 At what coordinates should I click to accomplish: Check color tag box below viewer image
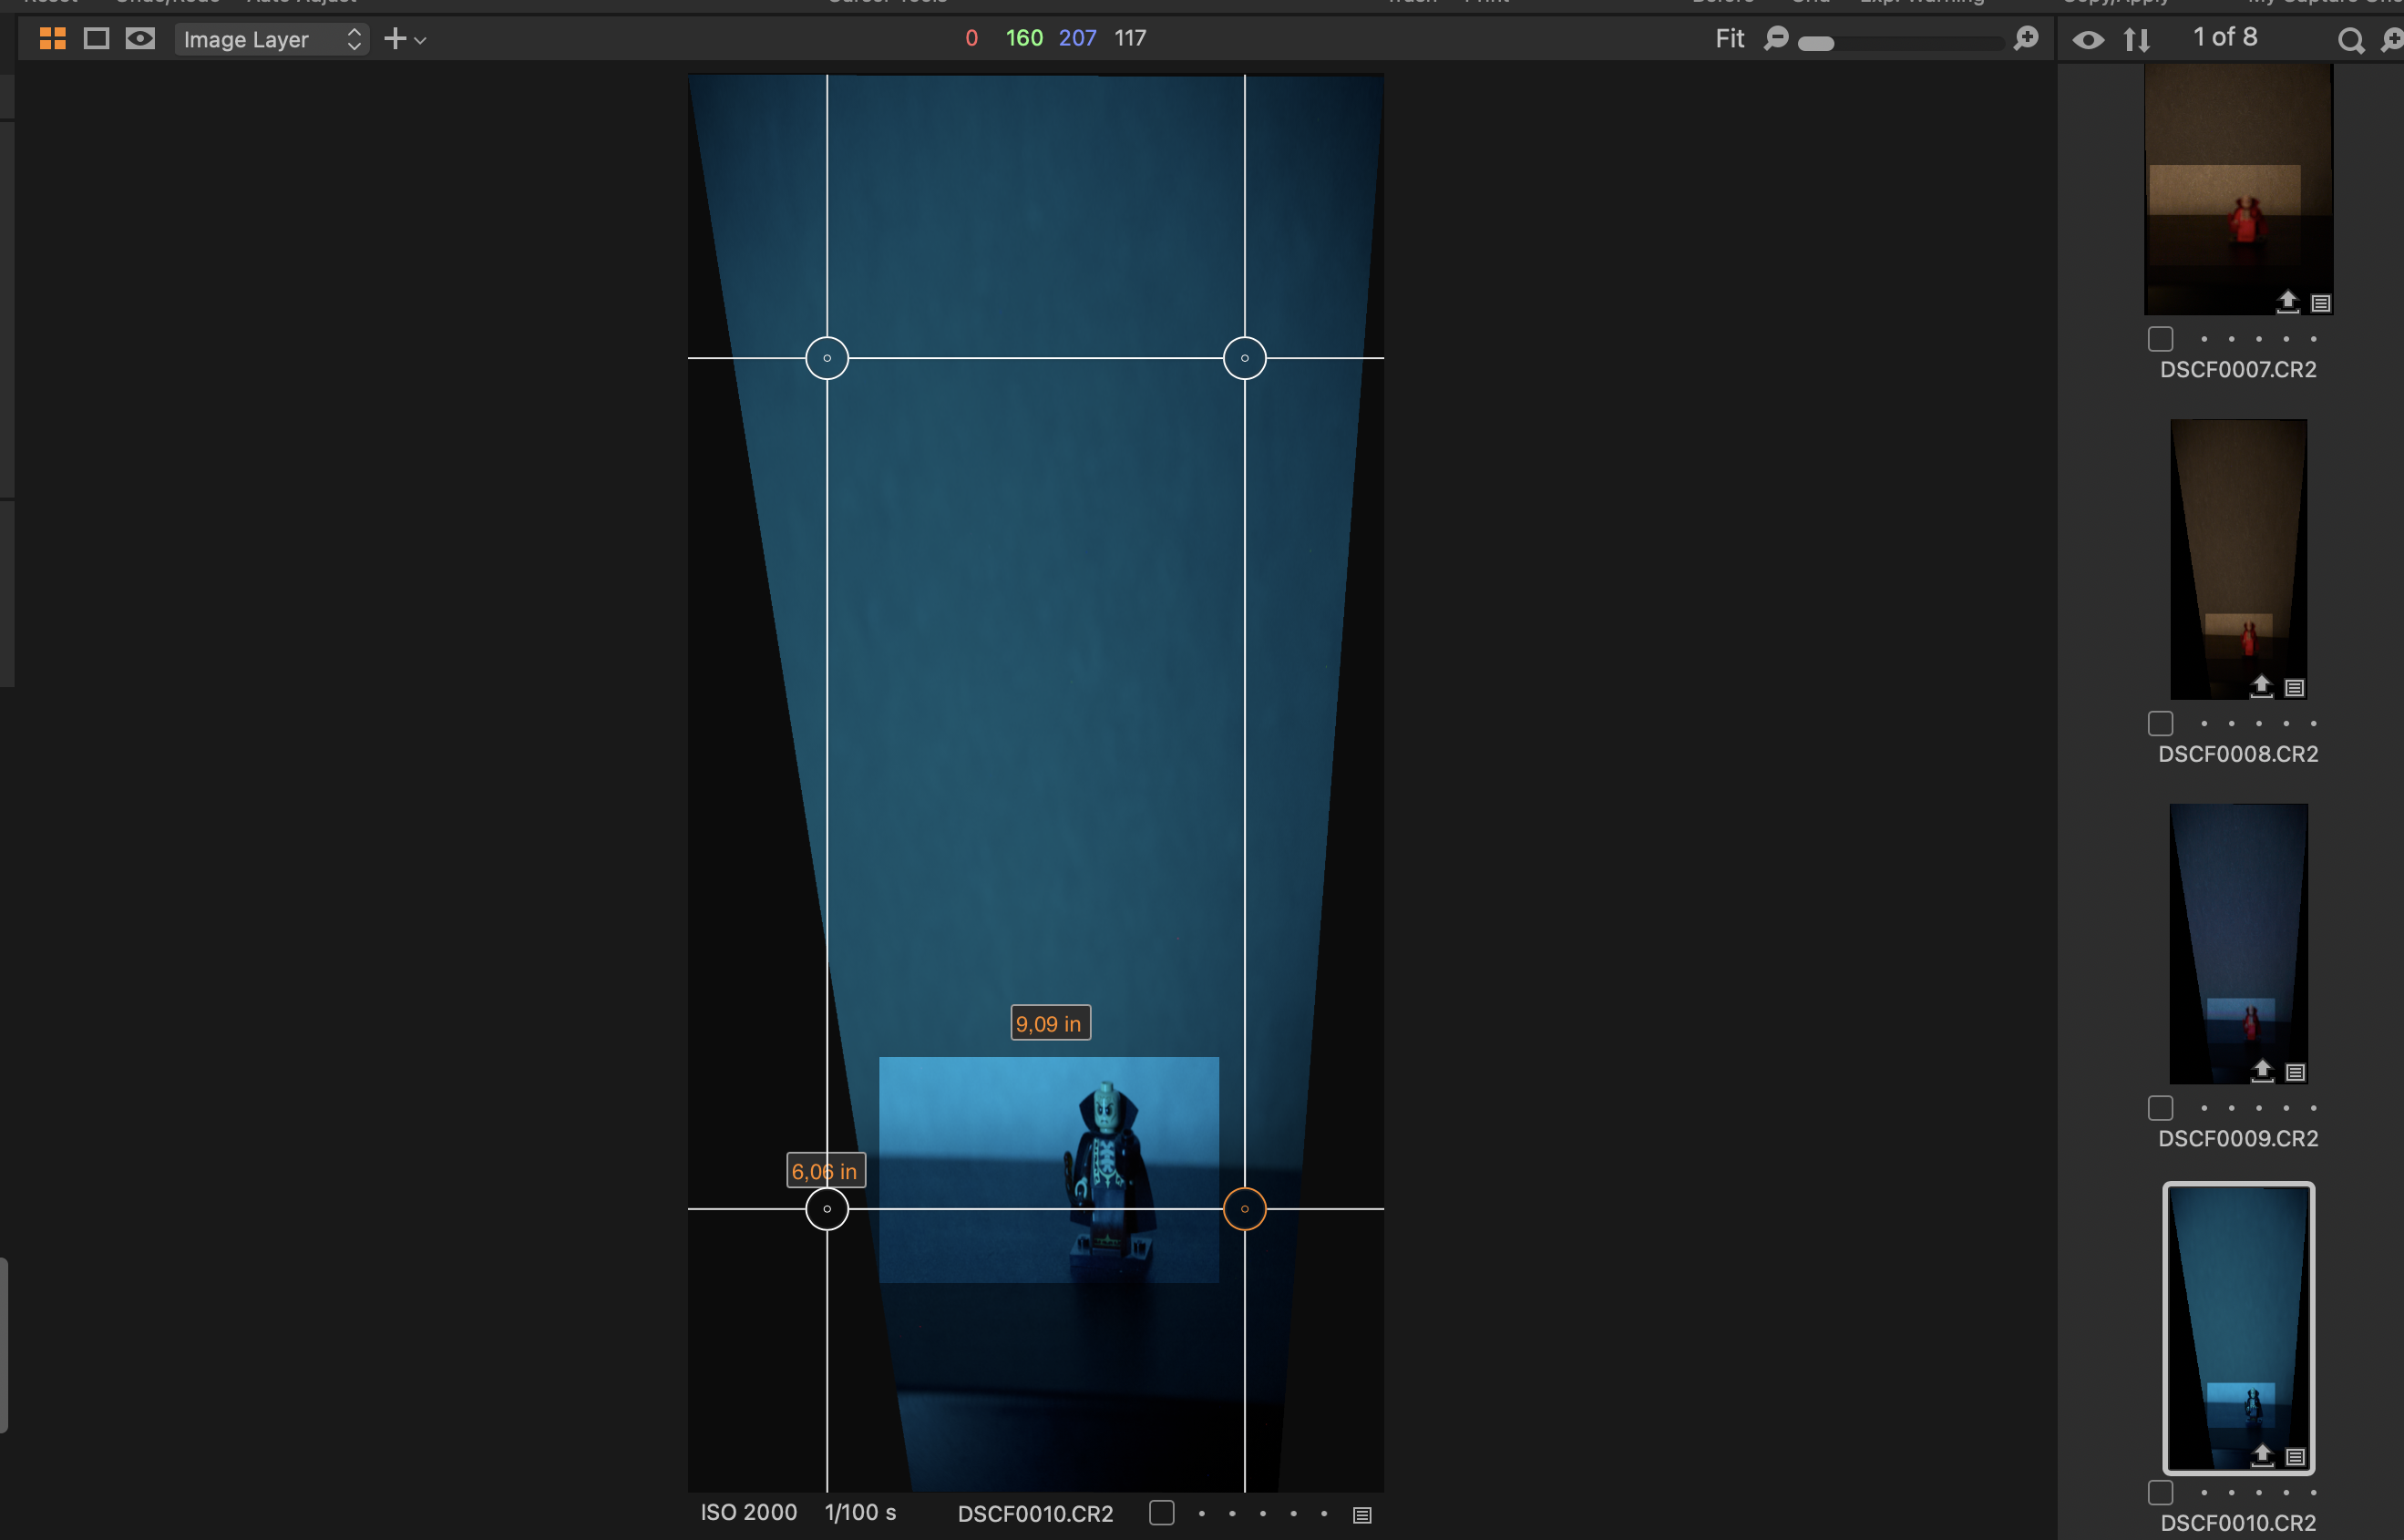point(1161,1513)
